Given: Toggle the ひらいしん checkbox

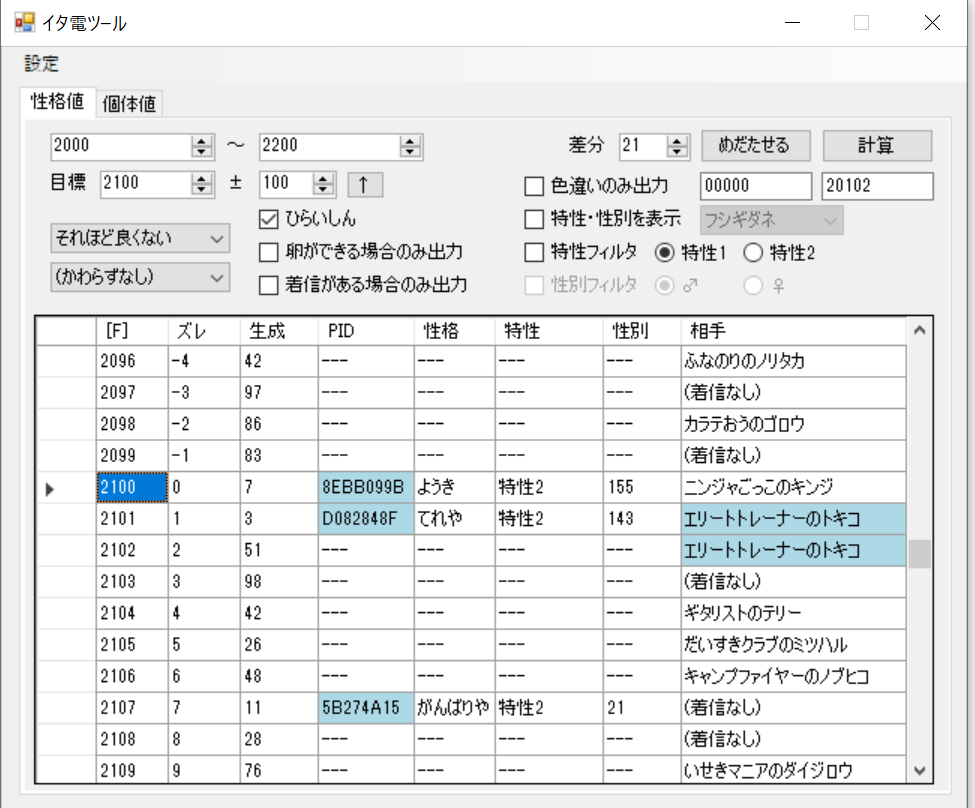Looking at the screenshot, I should point(269,219).
